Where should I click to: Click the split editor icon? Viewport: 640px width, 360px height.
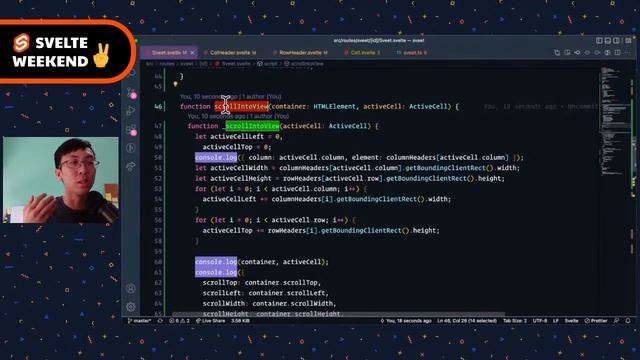[x=618, y=53]
